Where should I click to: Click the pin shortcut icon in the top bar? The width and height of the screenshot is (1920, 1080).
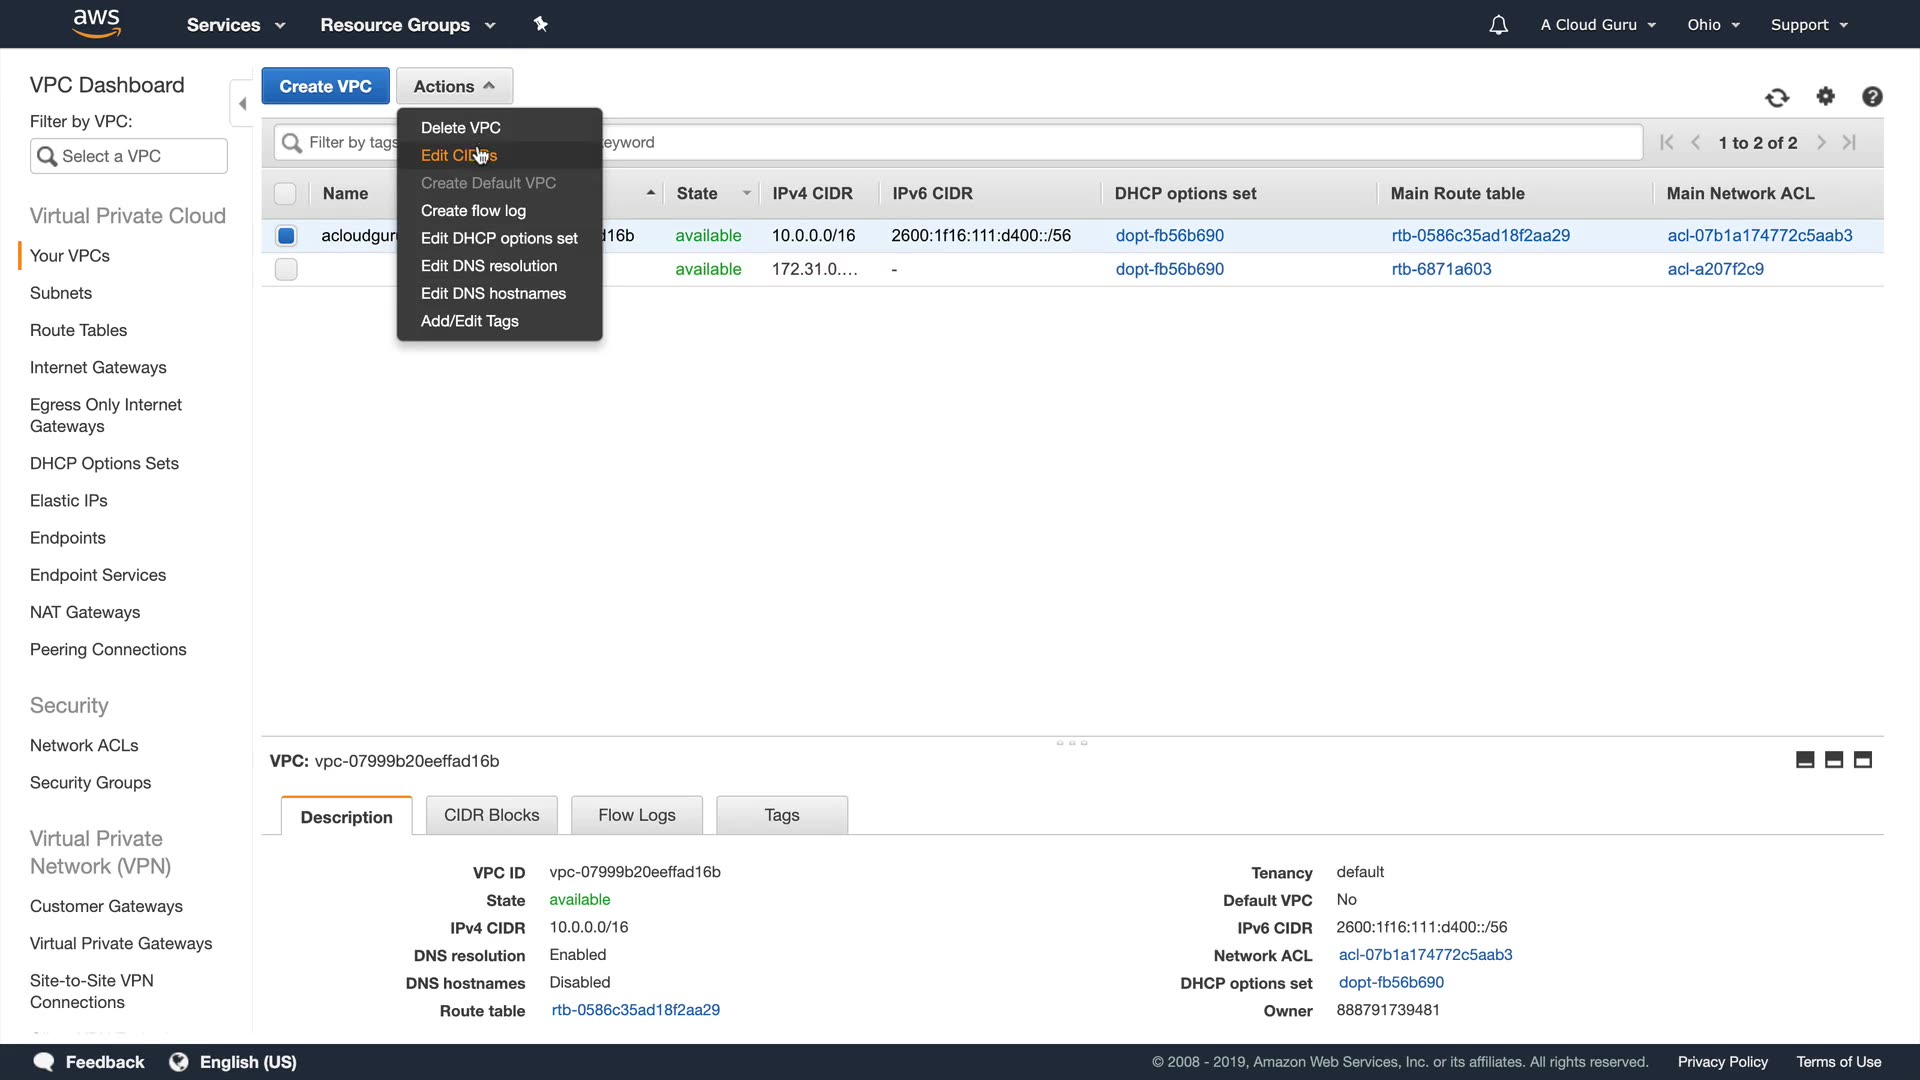(x=541, y=24)
